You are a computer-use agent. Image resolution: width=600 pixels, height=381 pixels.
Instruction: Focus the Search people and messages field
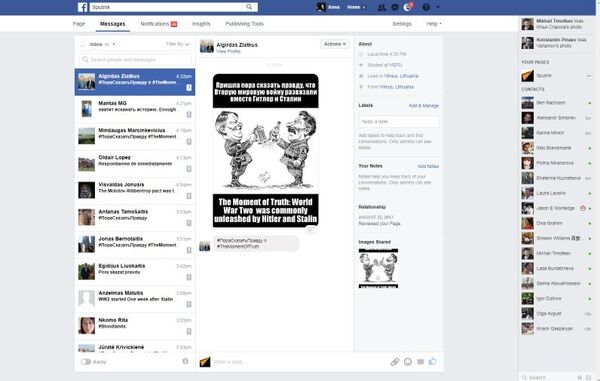[135, 60]
